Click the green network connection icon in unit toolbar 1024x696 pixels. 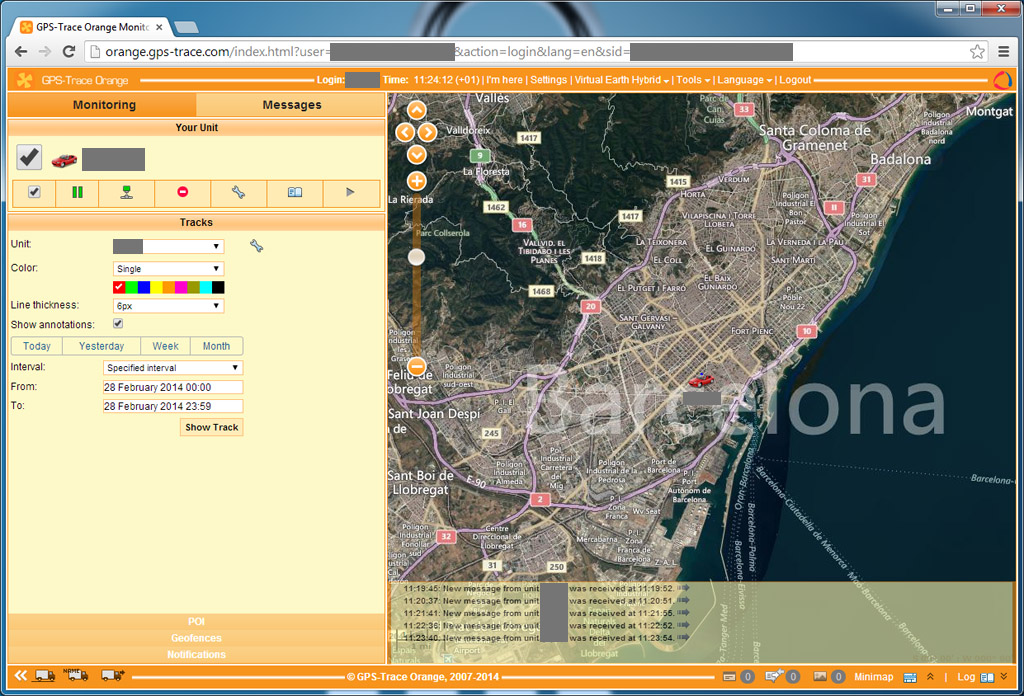pos(127,192)
